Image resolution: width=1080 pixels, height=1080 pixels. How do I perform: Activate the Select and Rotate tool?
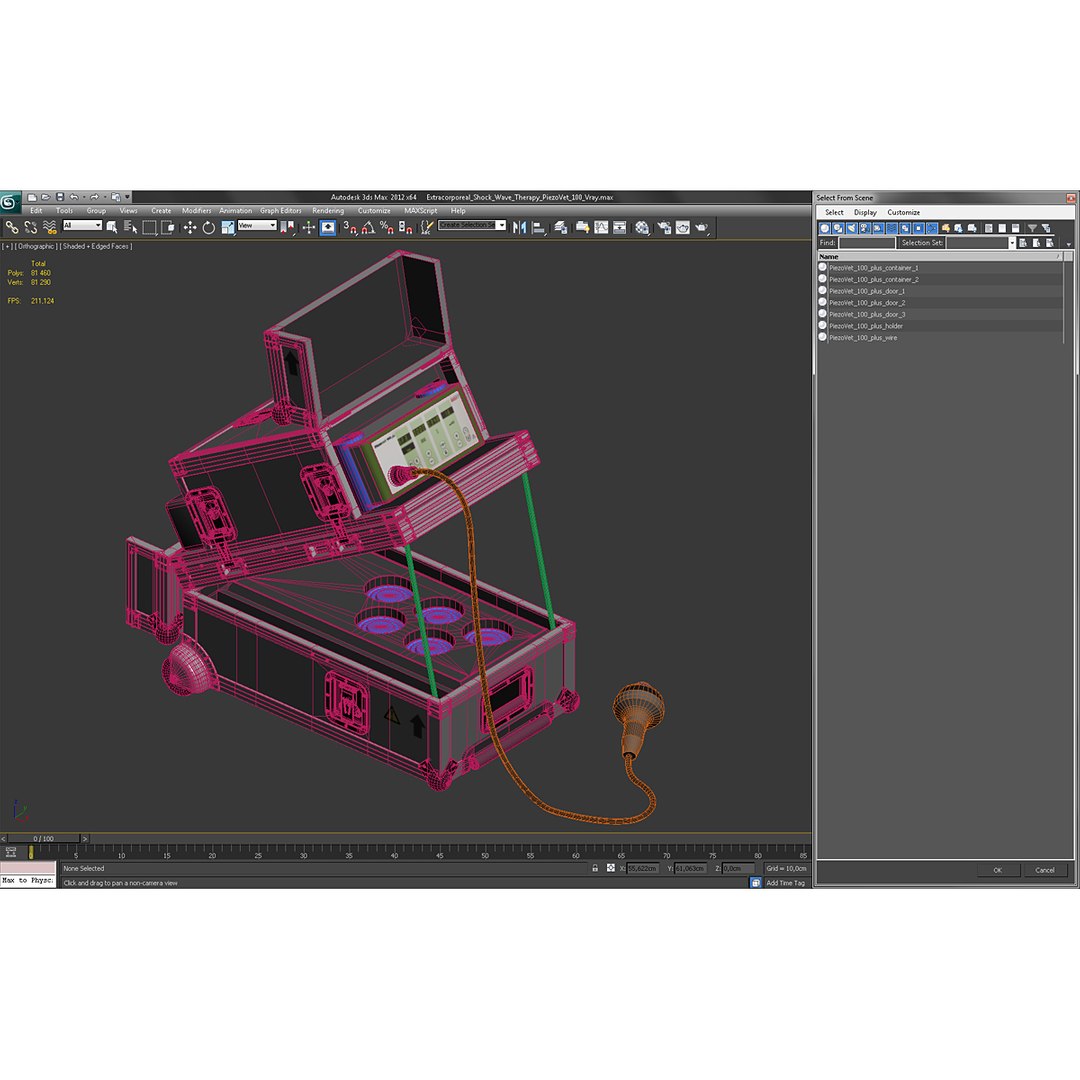(209, 227)
